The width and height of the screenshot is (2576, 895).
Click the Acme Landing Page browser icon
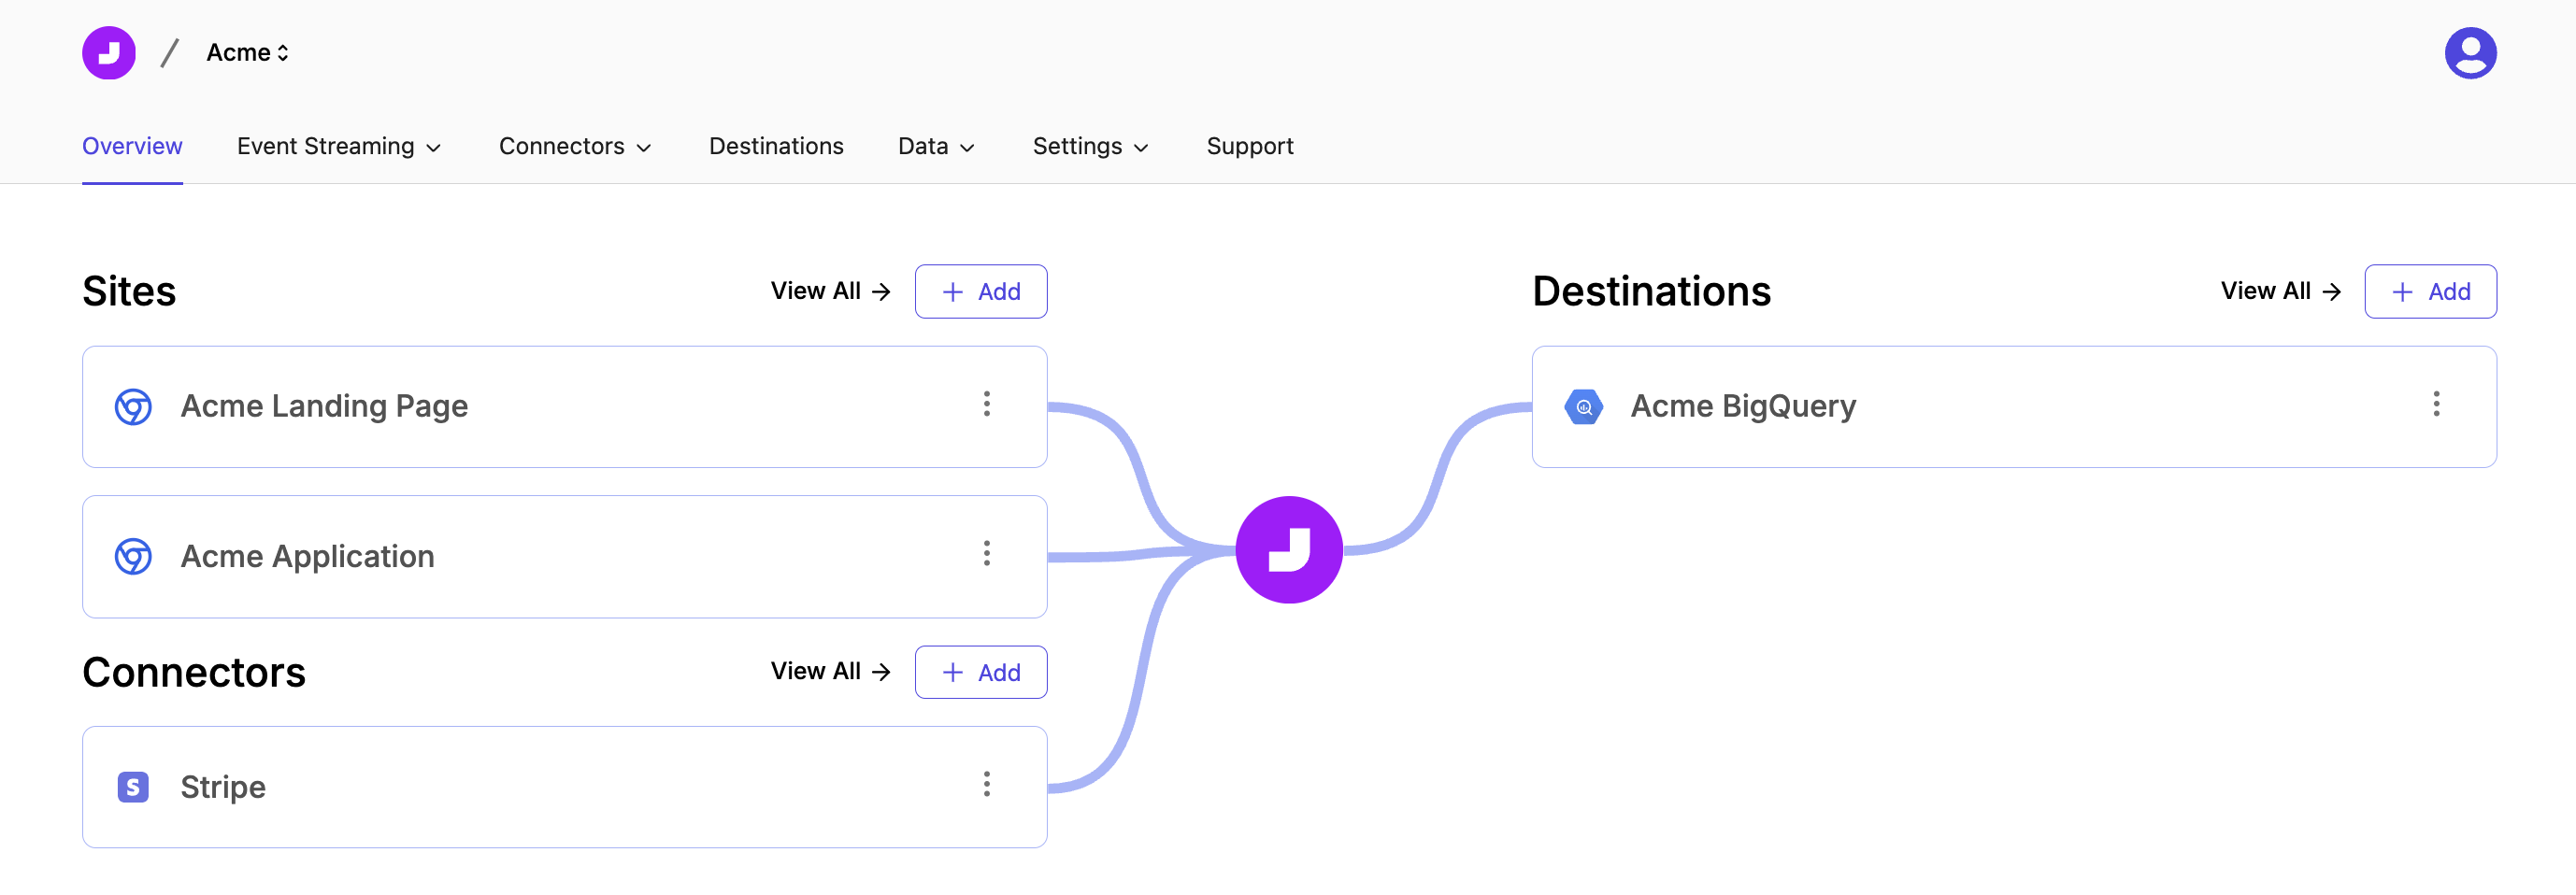tap(133, 407)
